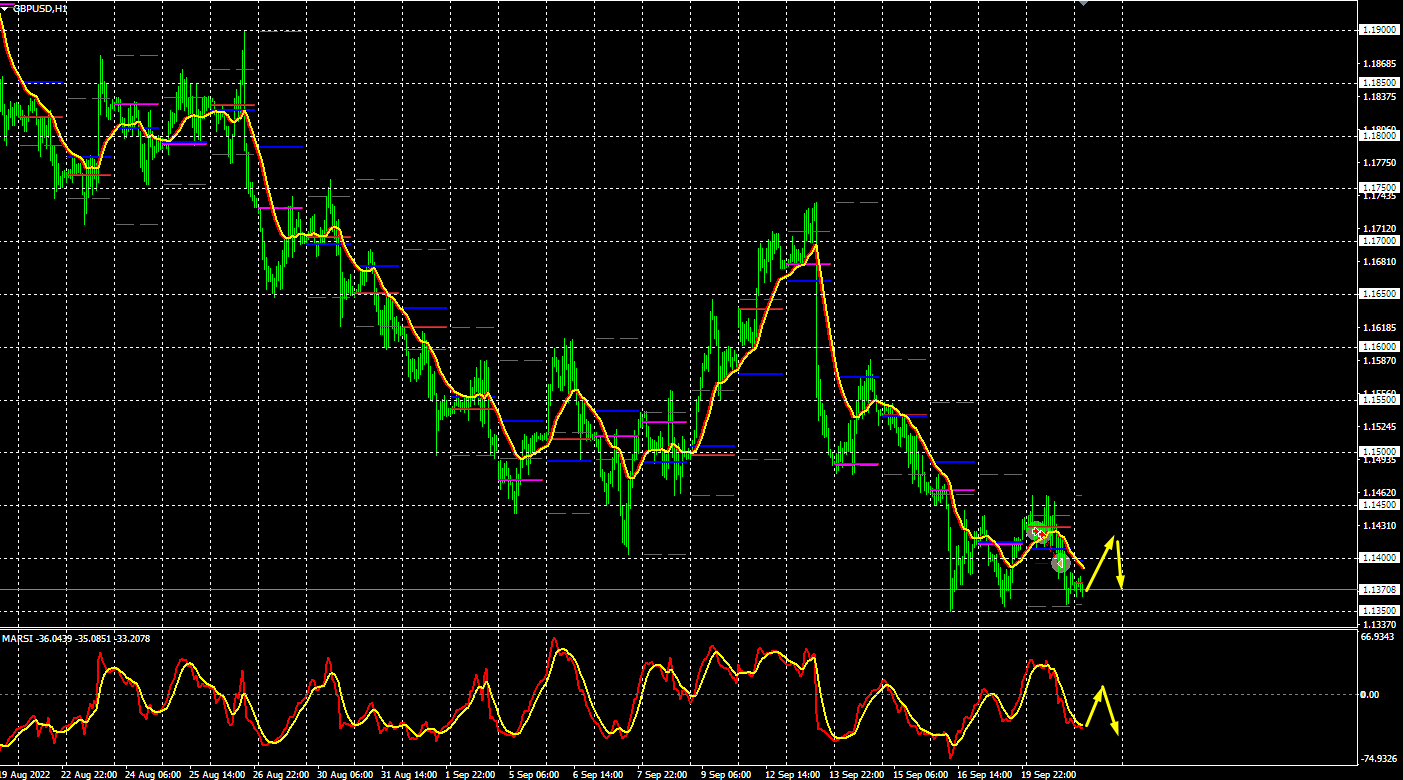
Task: Click the MARSI indicator values label
Action: click(76, 638)
